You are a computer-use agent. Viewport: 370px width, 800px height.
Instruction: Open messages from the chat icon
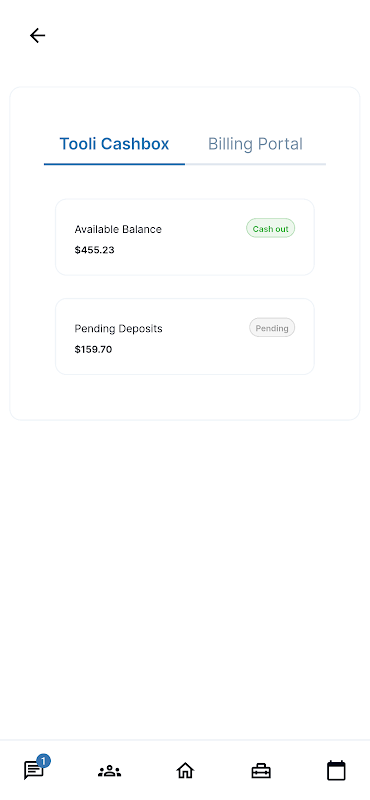click(x=34, y=770)
